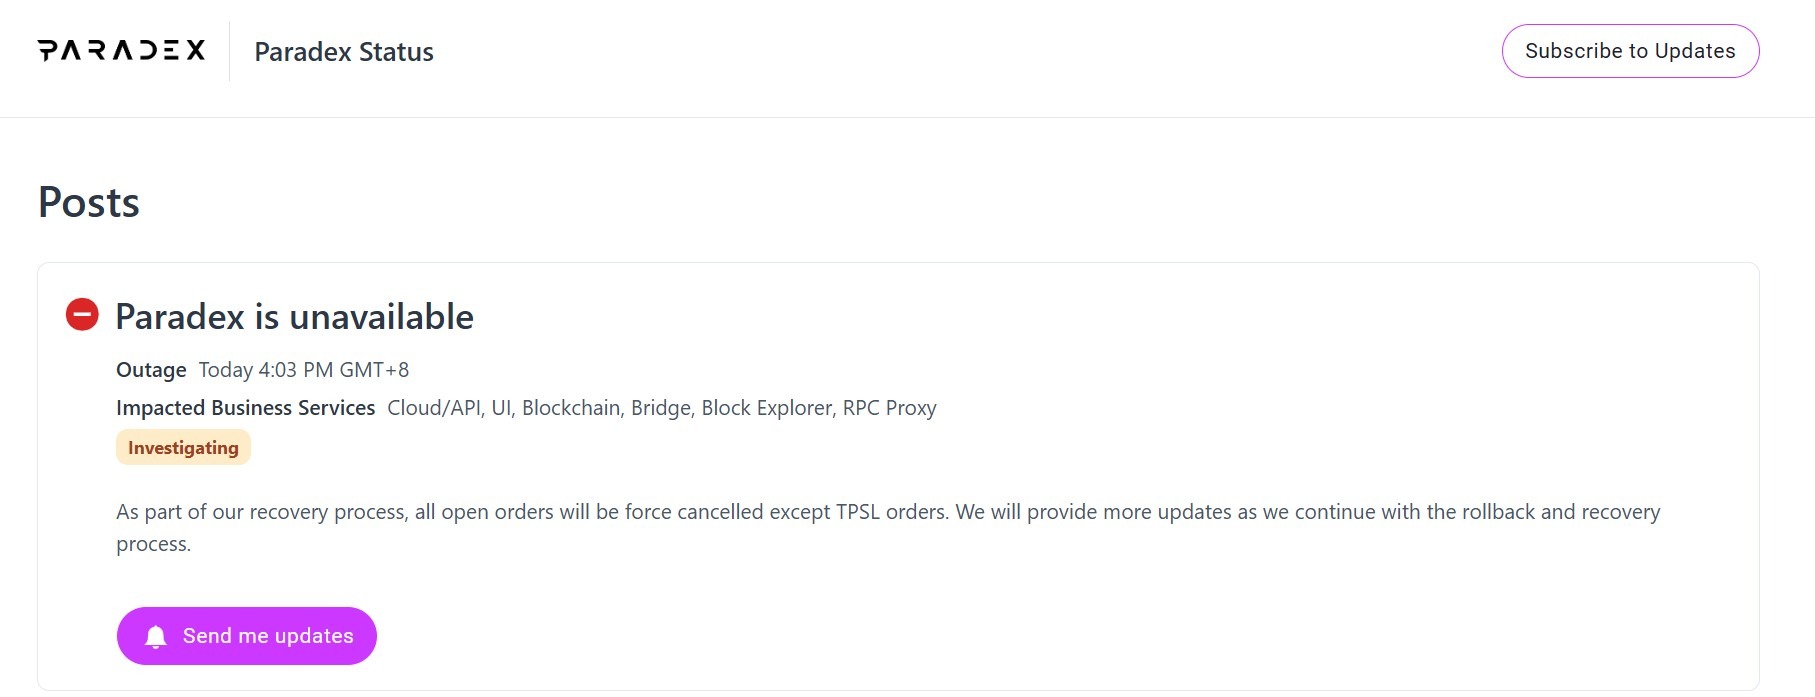
Task: Open the 'Paradex is unavailable' incident title
Action: (x=294, y=317)
